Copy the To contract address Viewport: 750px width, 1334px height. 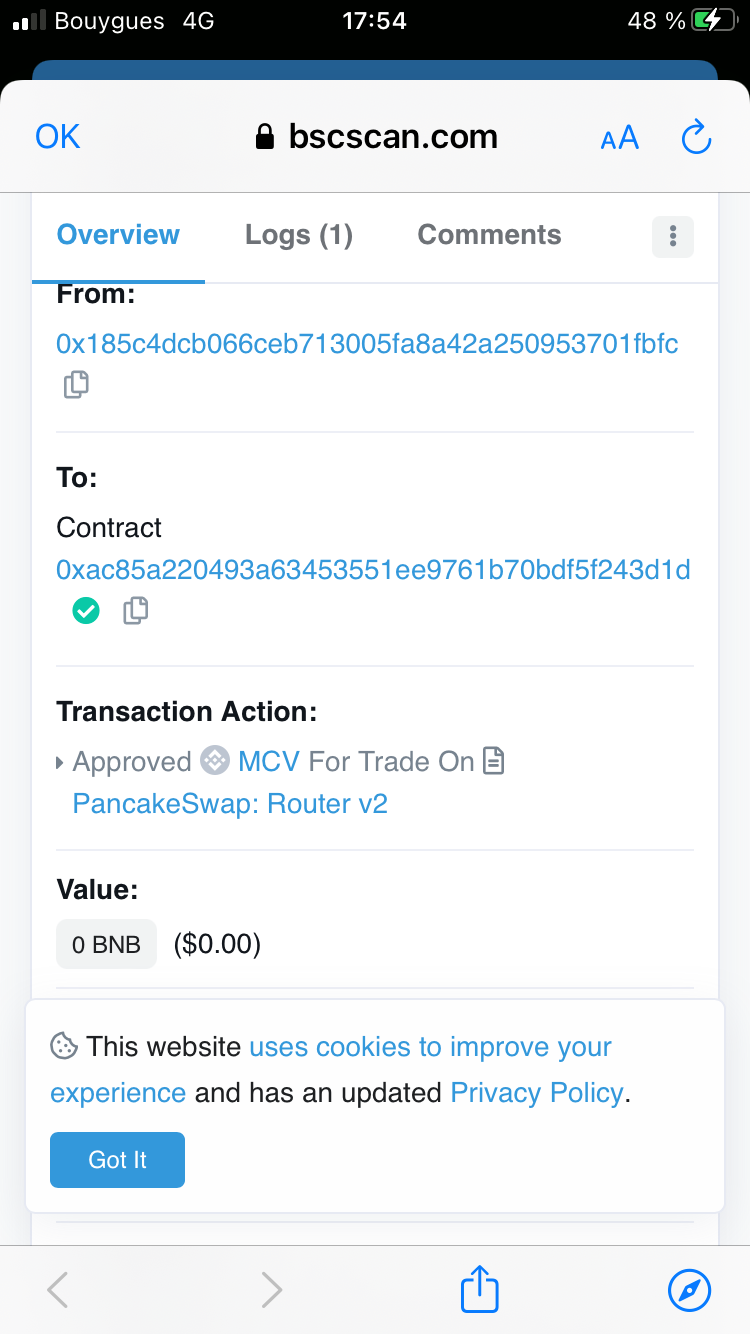136,610
